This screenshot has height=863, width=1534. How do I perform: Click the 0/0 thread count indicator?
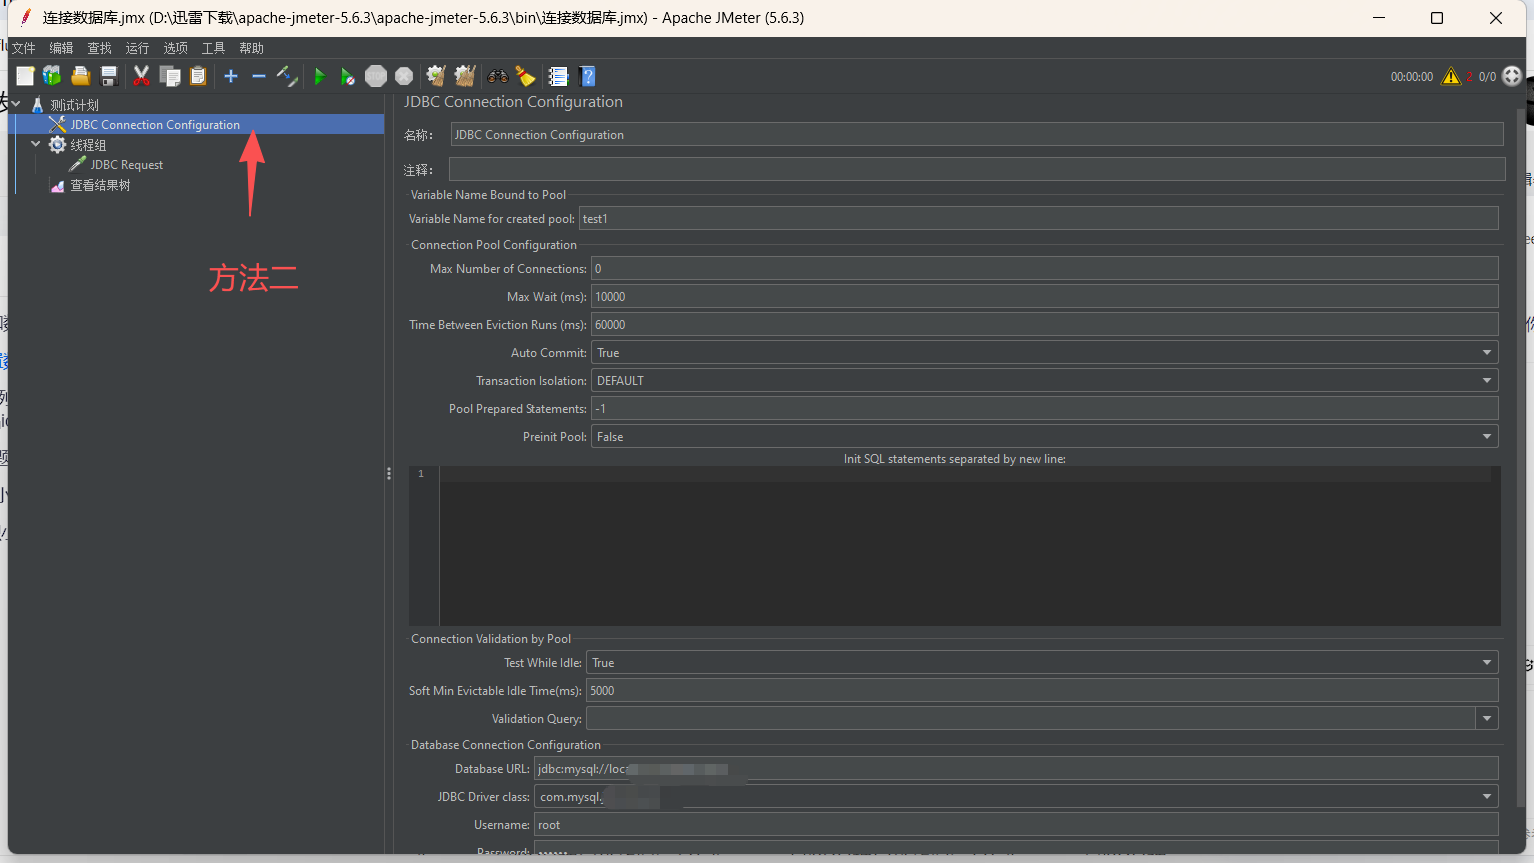(x=1488, y=77)
